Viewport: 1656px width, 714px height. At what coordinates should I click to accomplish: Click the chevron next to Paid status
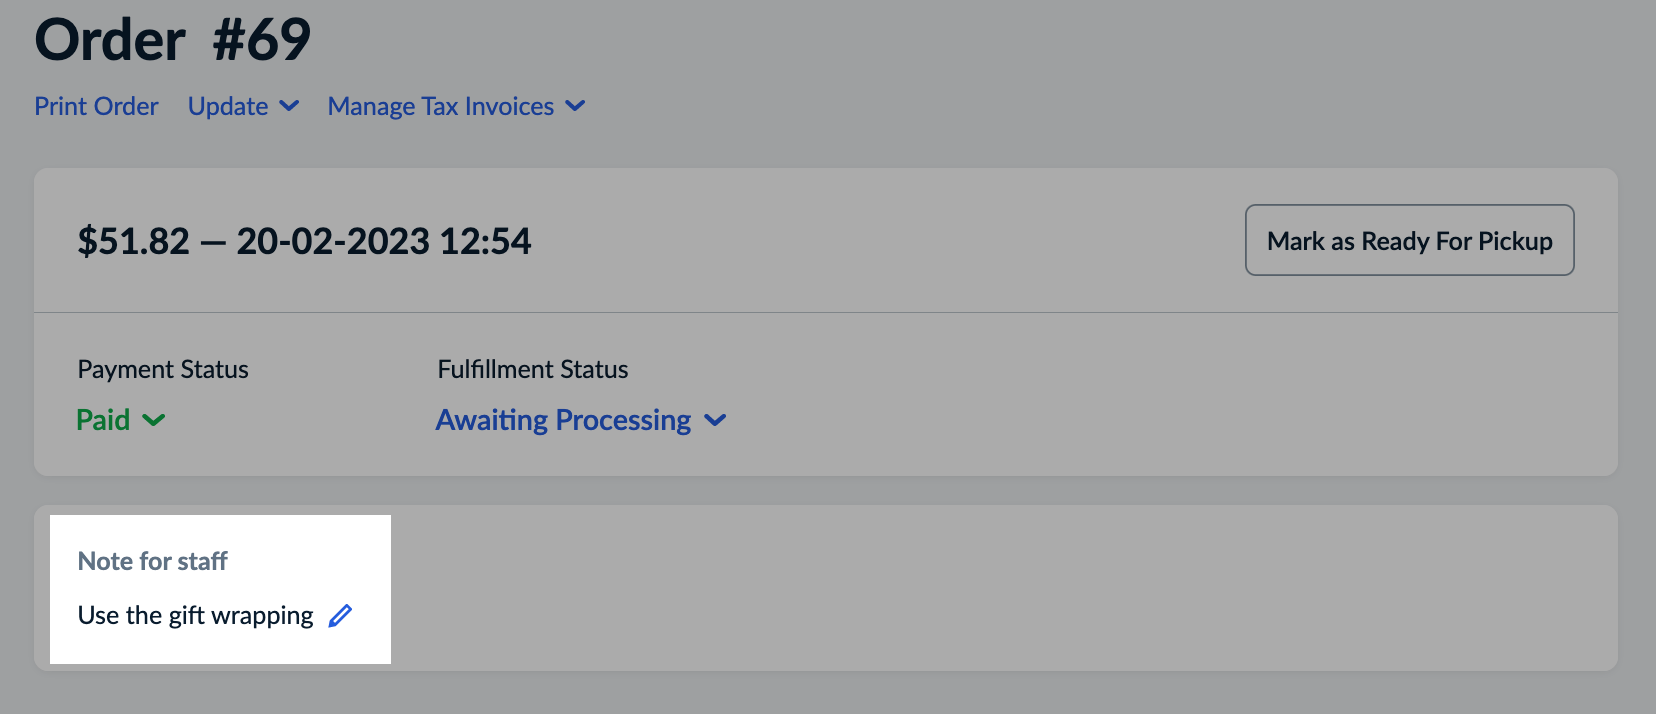(155, 420)
